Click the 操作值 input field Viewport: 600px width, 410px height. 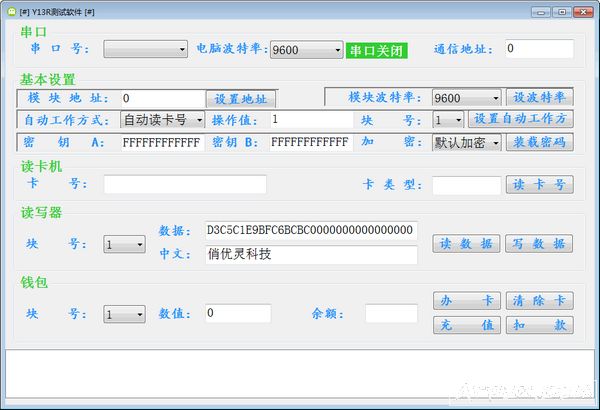(311, 120)
